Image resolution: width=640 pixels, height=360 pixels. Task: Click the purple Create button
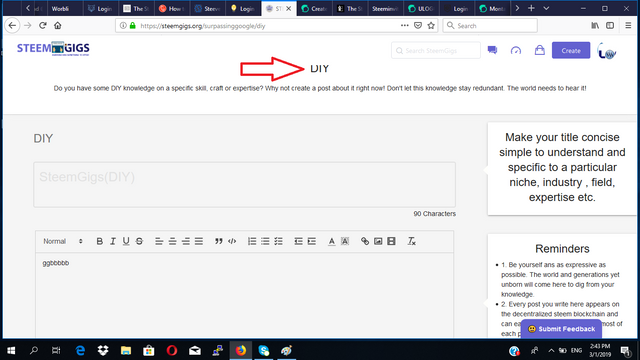(x=571, y=51)
